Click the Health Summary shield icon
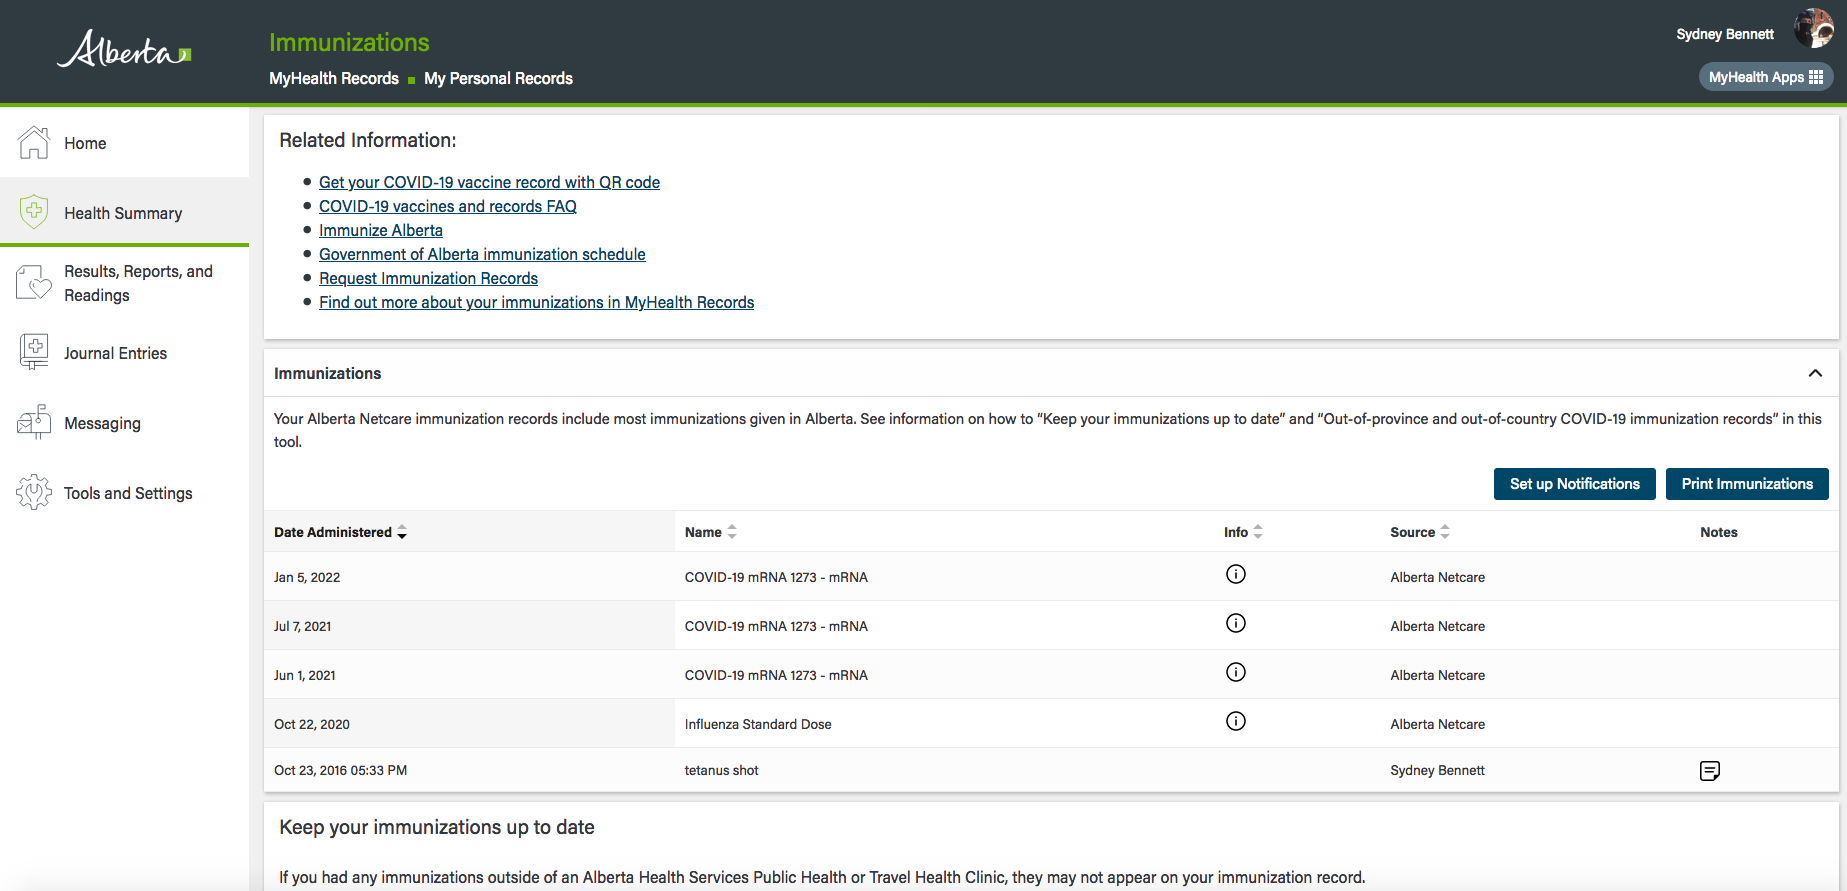This screenshot has width=1847, height=891. tap(34, 212)
